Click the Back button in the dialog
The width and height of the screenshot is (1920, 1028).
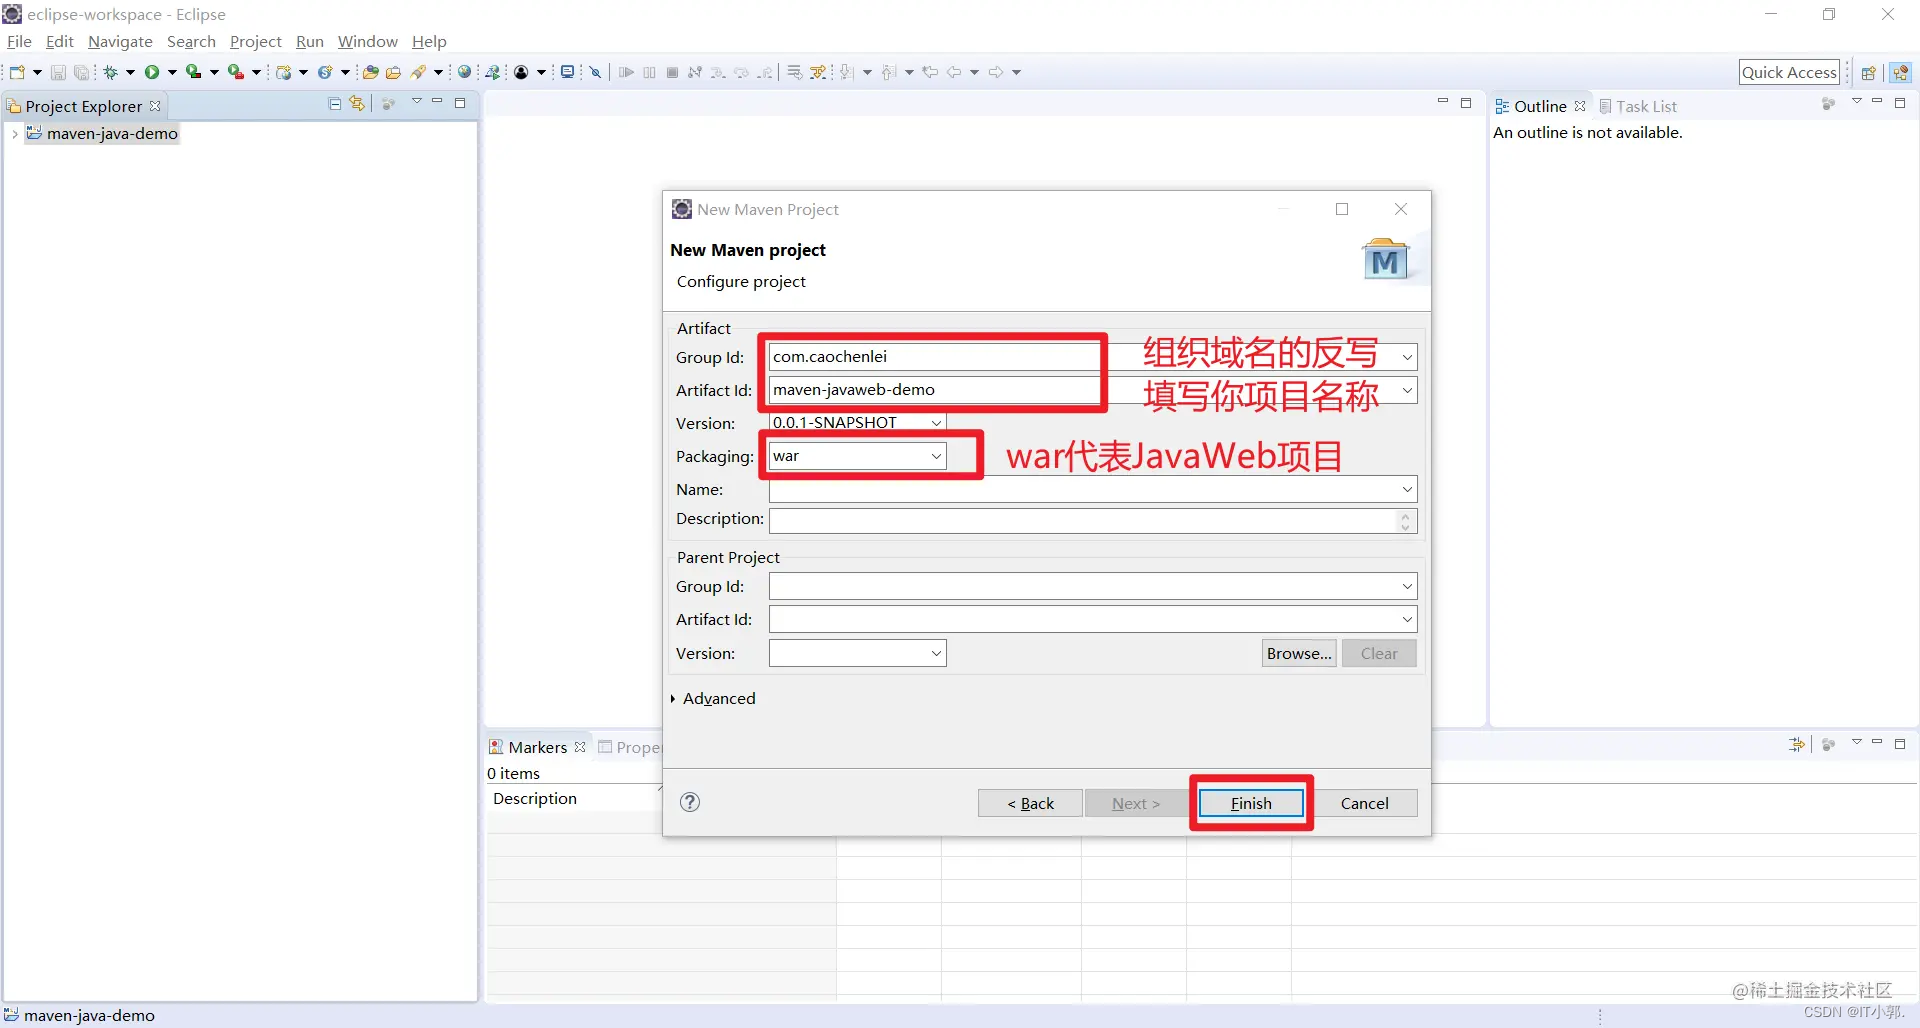1030,803
